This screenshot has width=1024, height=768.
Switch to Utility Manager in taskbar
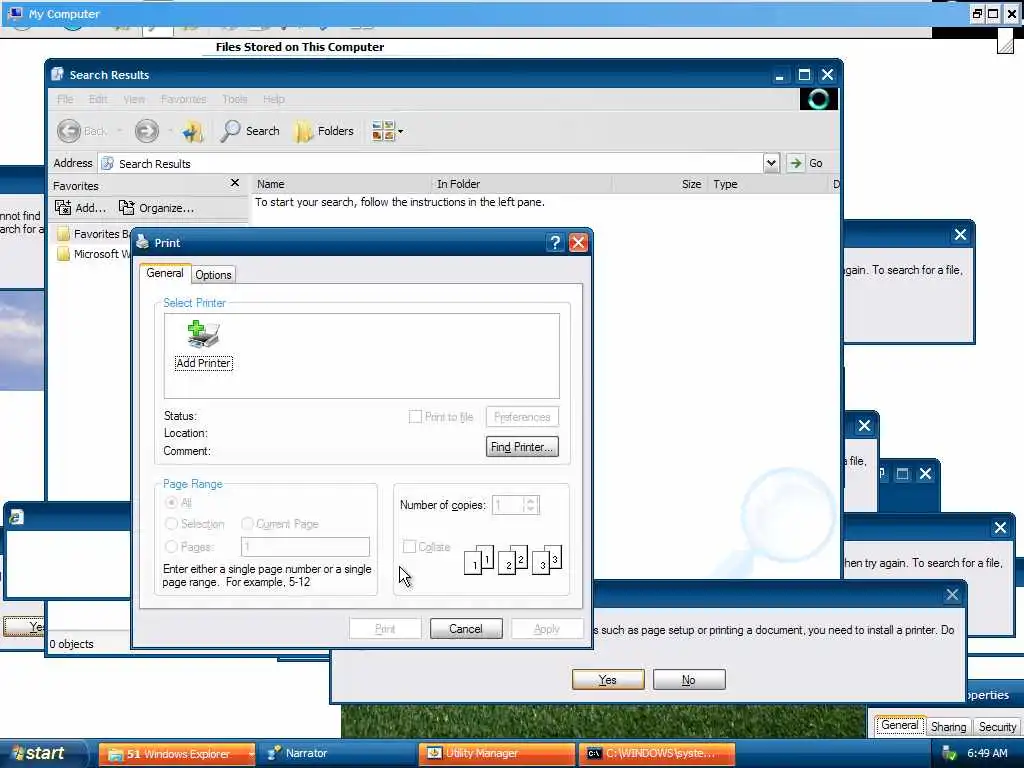pos(497,754)
